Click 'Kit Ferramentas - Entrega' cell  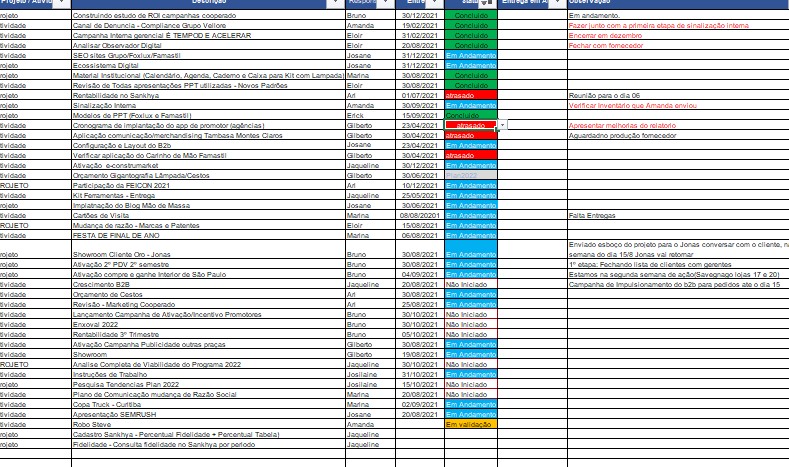tap(208, 195)
